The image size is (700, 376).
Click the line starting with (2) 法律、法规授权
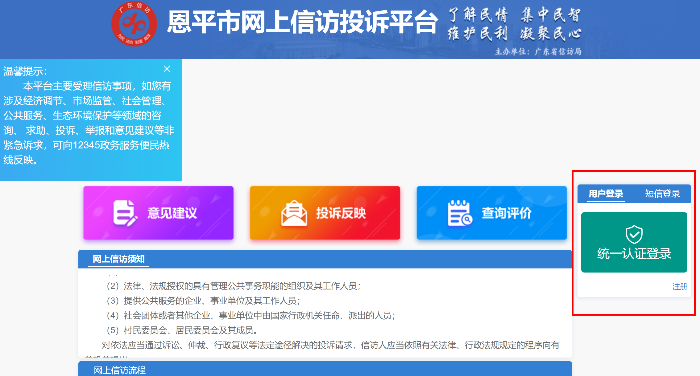pos(233,286)
